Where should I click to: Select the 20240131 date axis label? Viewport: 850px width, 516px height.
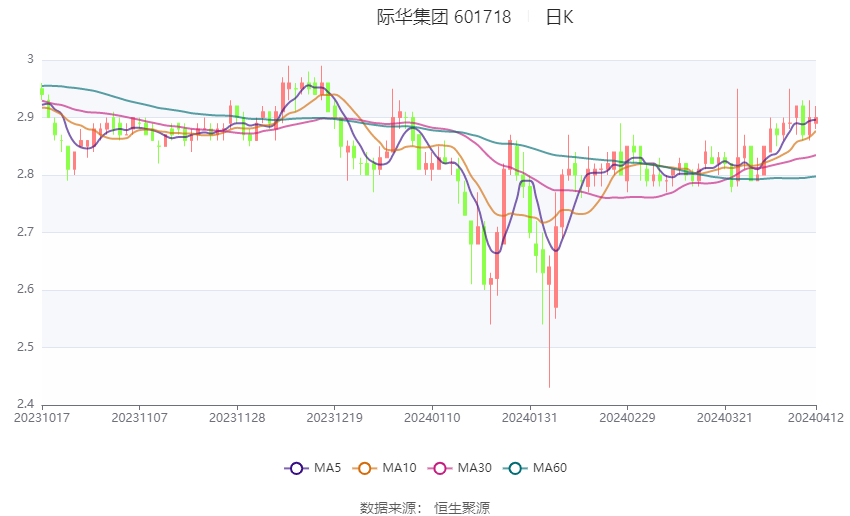[530, 418]
